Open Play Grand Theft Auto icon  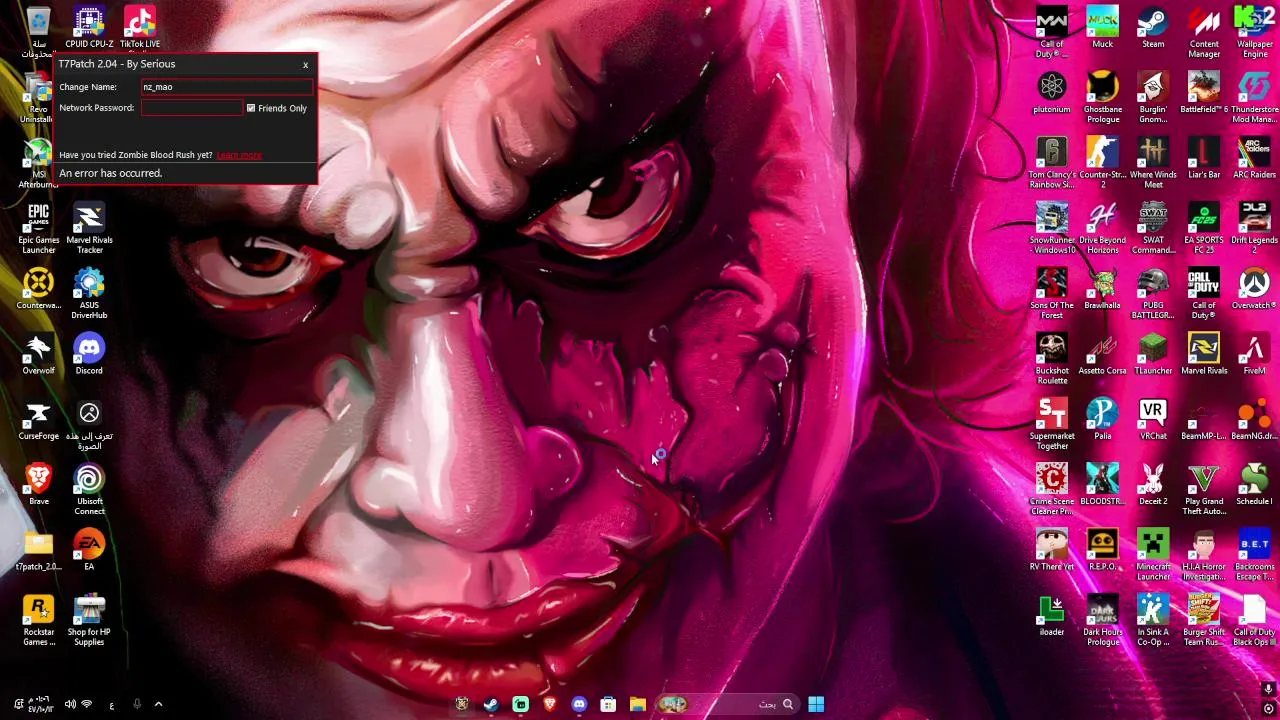[1204, 490]
